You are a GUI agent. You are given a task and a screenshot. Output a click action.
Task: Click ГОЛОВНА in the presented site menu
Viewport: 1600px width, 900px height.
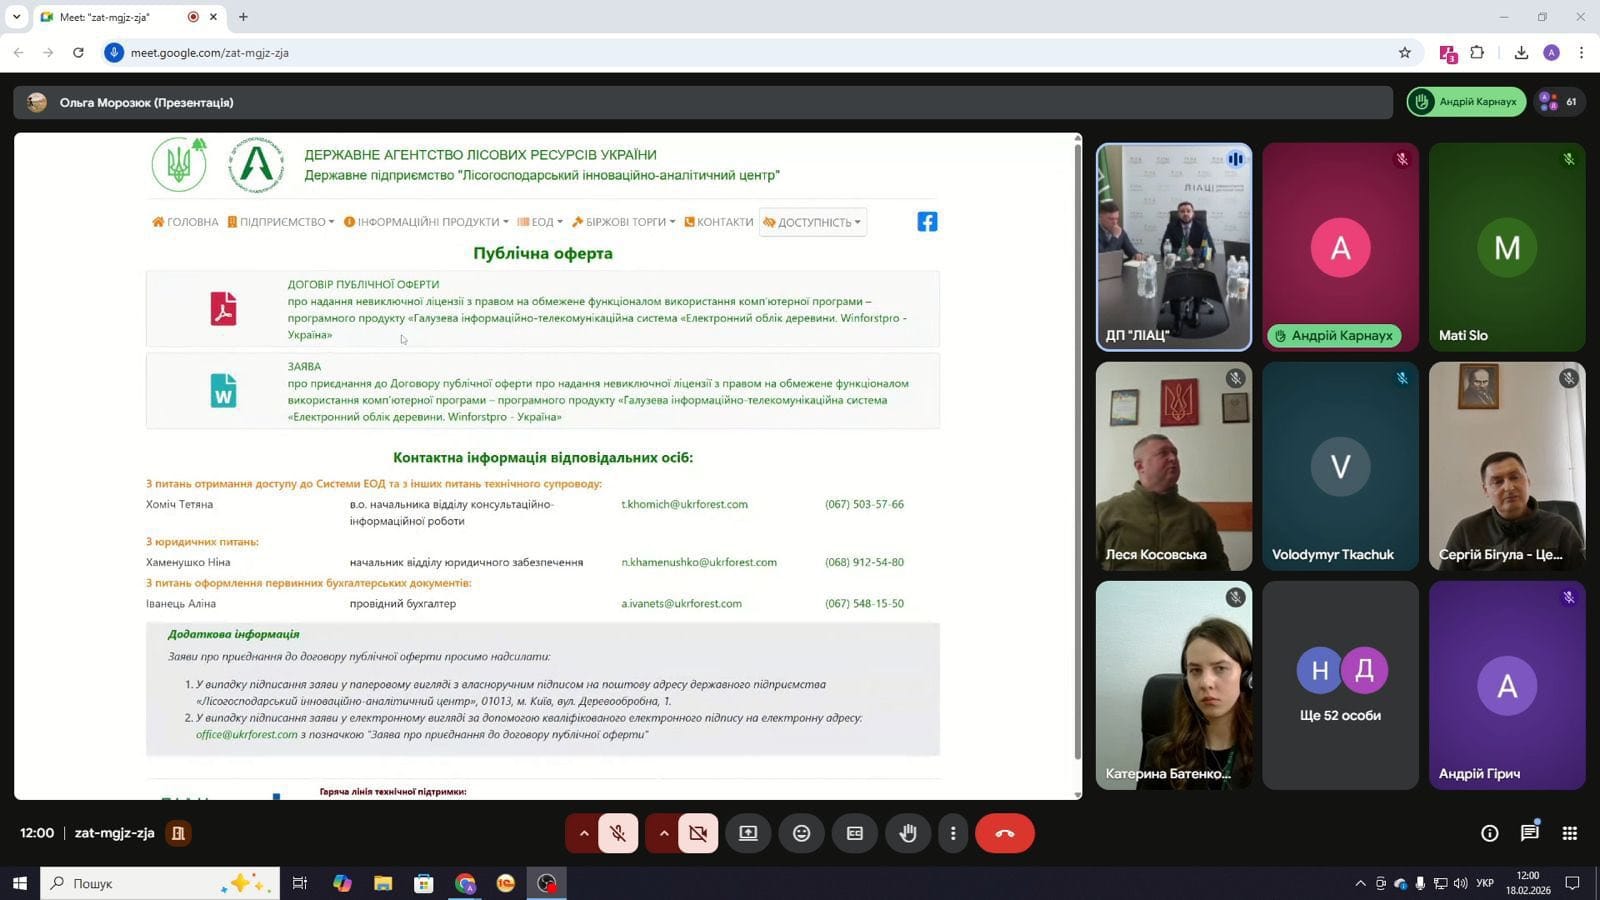point(185,222)
